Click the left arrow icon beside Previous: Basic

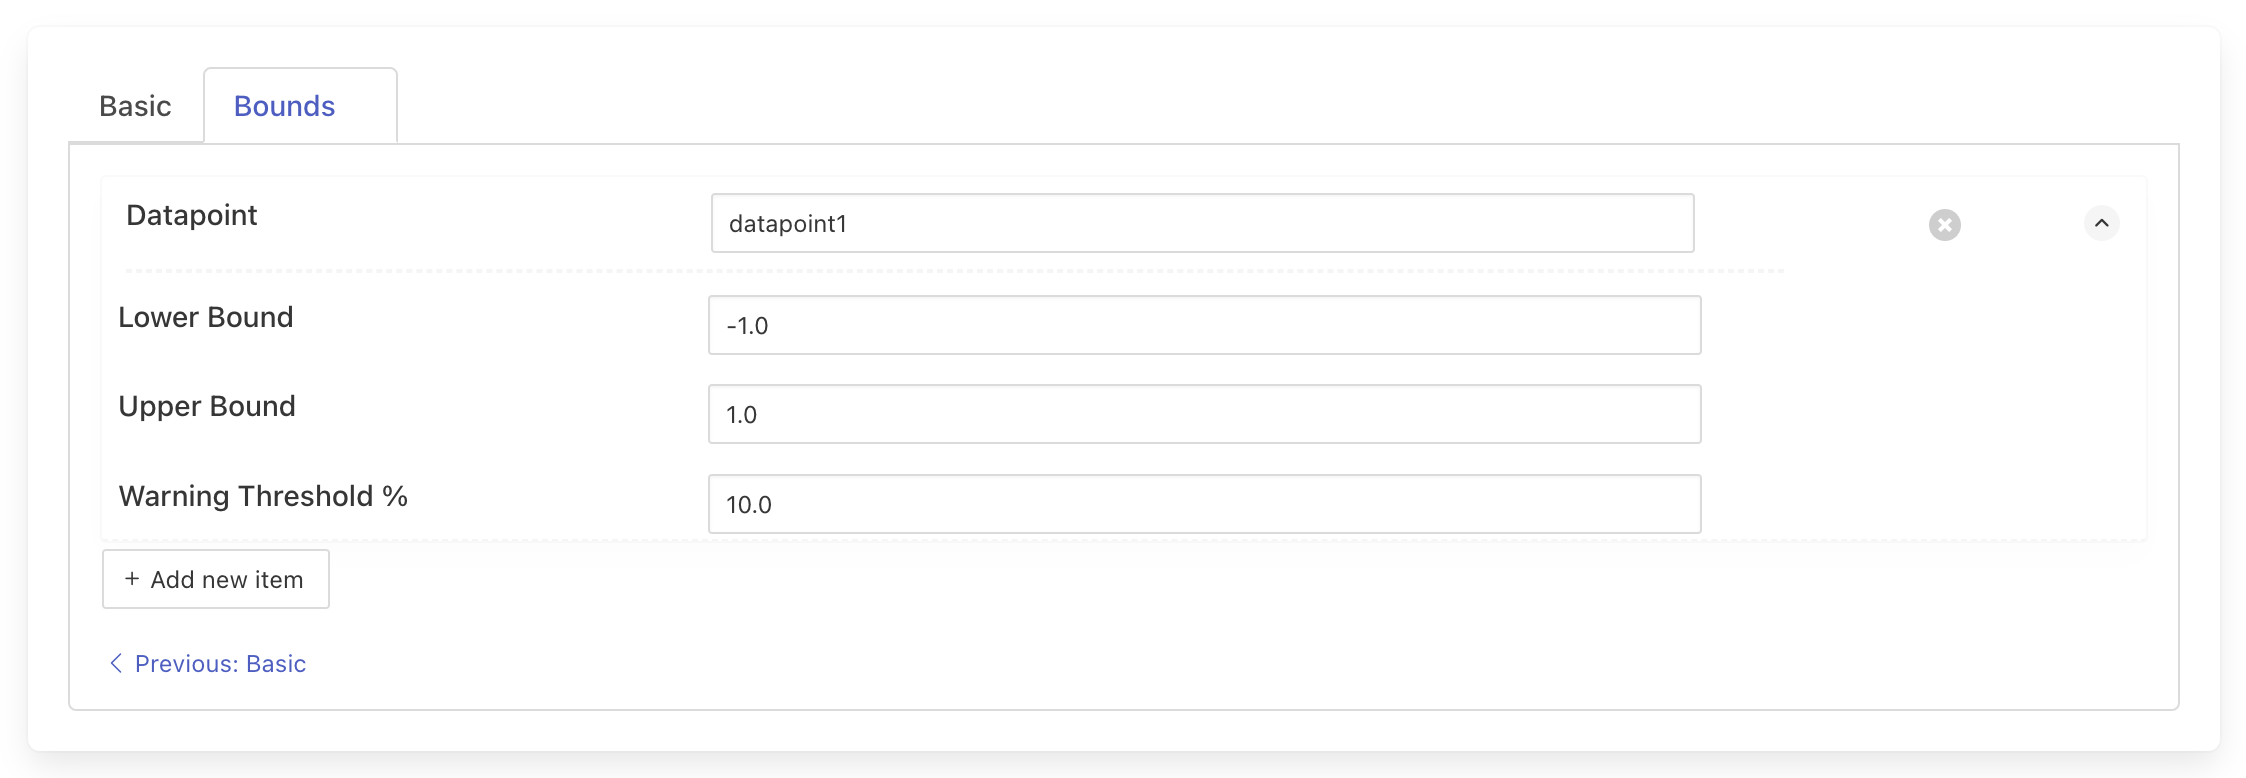[116, 663]
